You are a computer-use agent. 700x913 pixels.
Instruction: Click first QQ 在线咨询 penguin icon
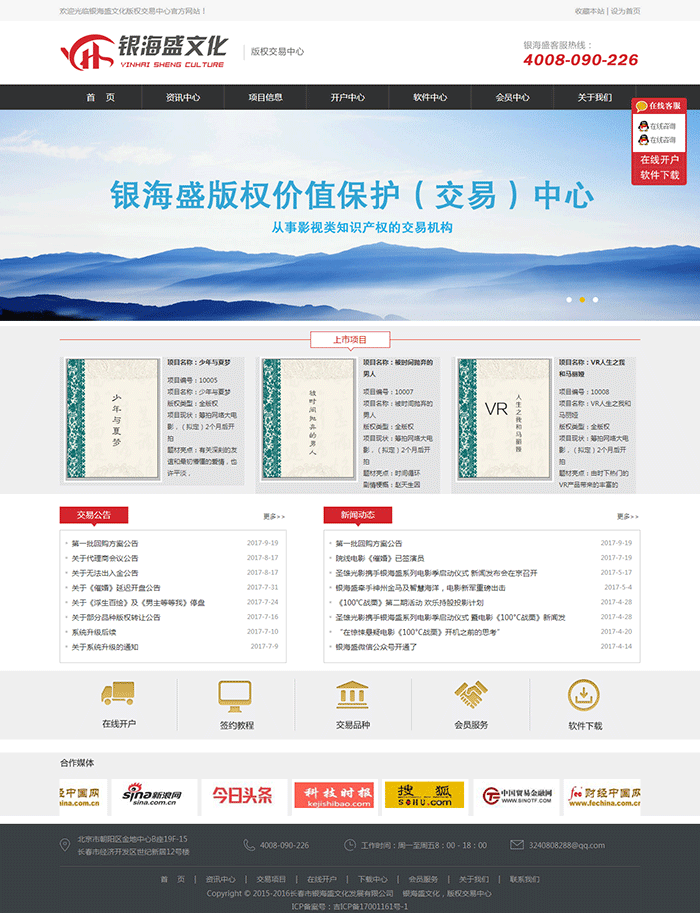tap(644, 126)
